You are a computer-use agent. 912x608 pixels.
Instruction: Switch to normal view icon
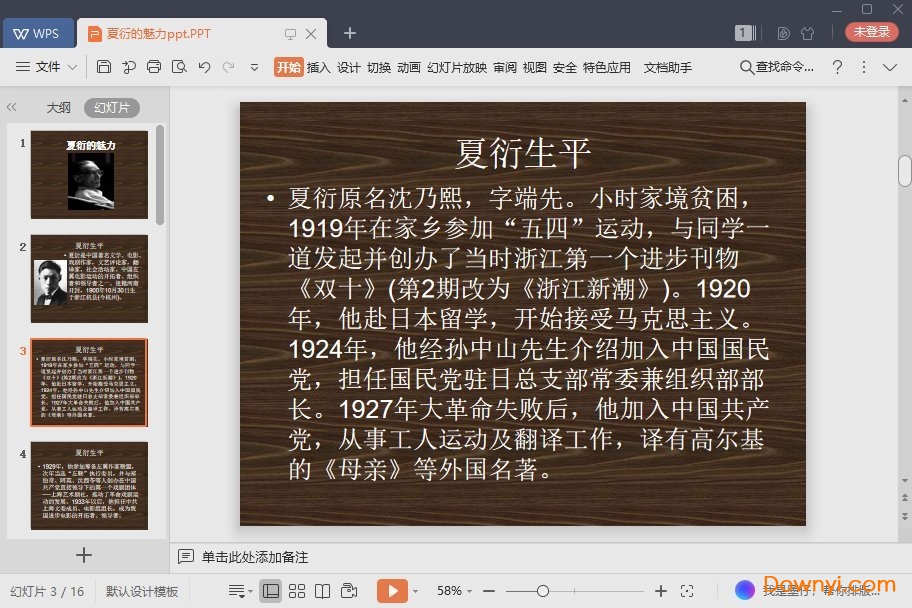270,591
